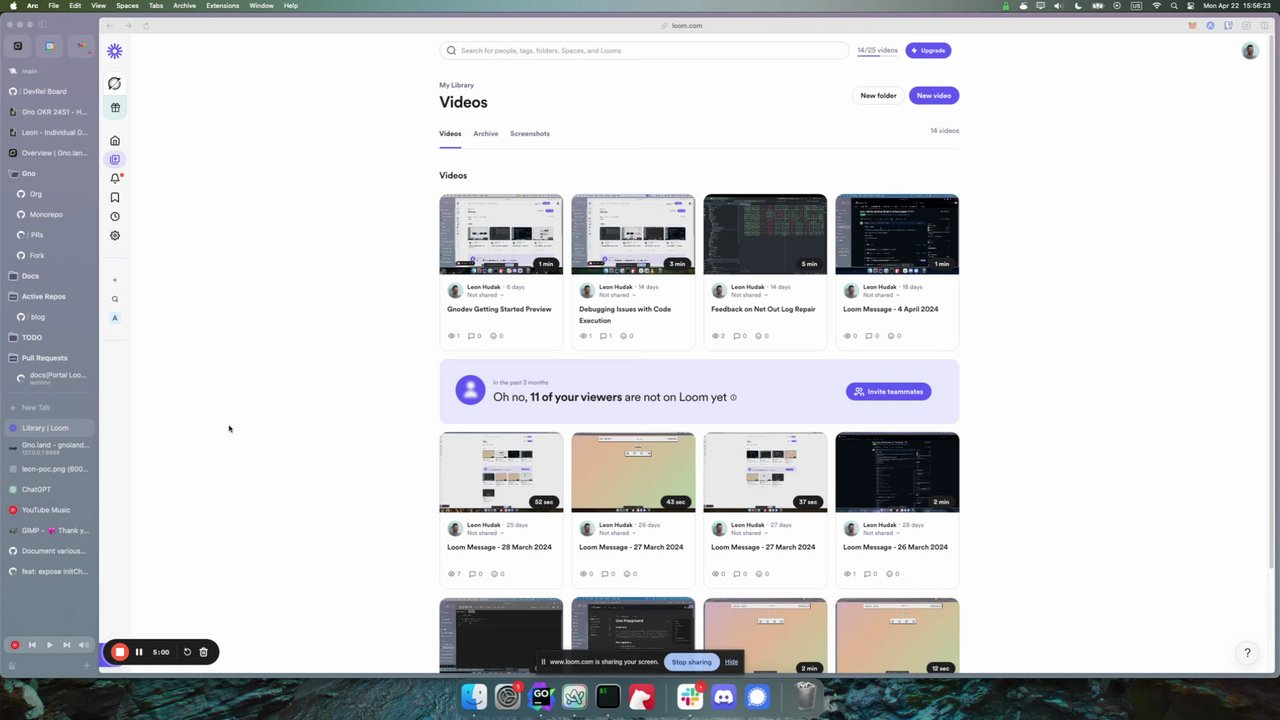Restart the Loom recording
The height and width of the screenshot is (720, 1280).
click(x=187, y=652)
